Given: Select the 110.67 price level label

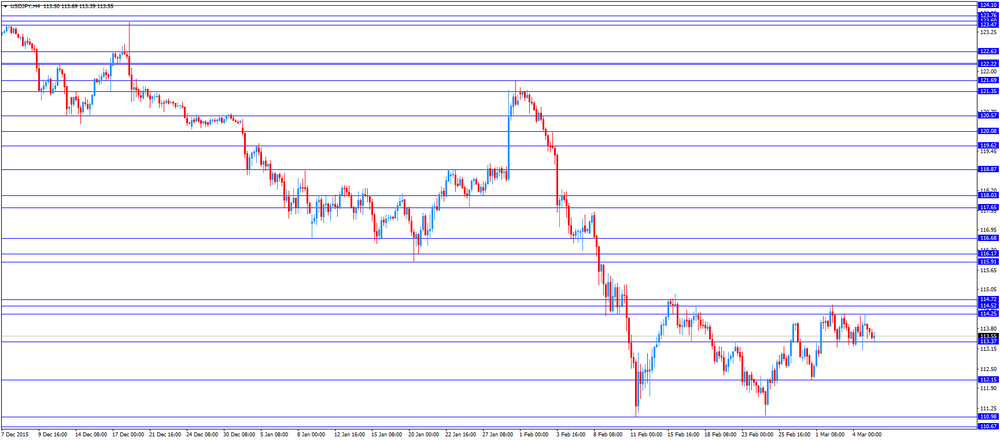Looking at the screenshot, I should click(988, 426).
